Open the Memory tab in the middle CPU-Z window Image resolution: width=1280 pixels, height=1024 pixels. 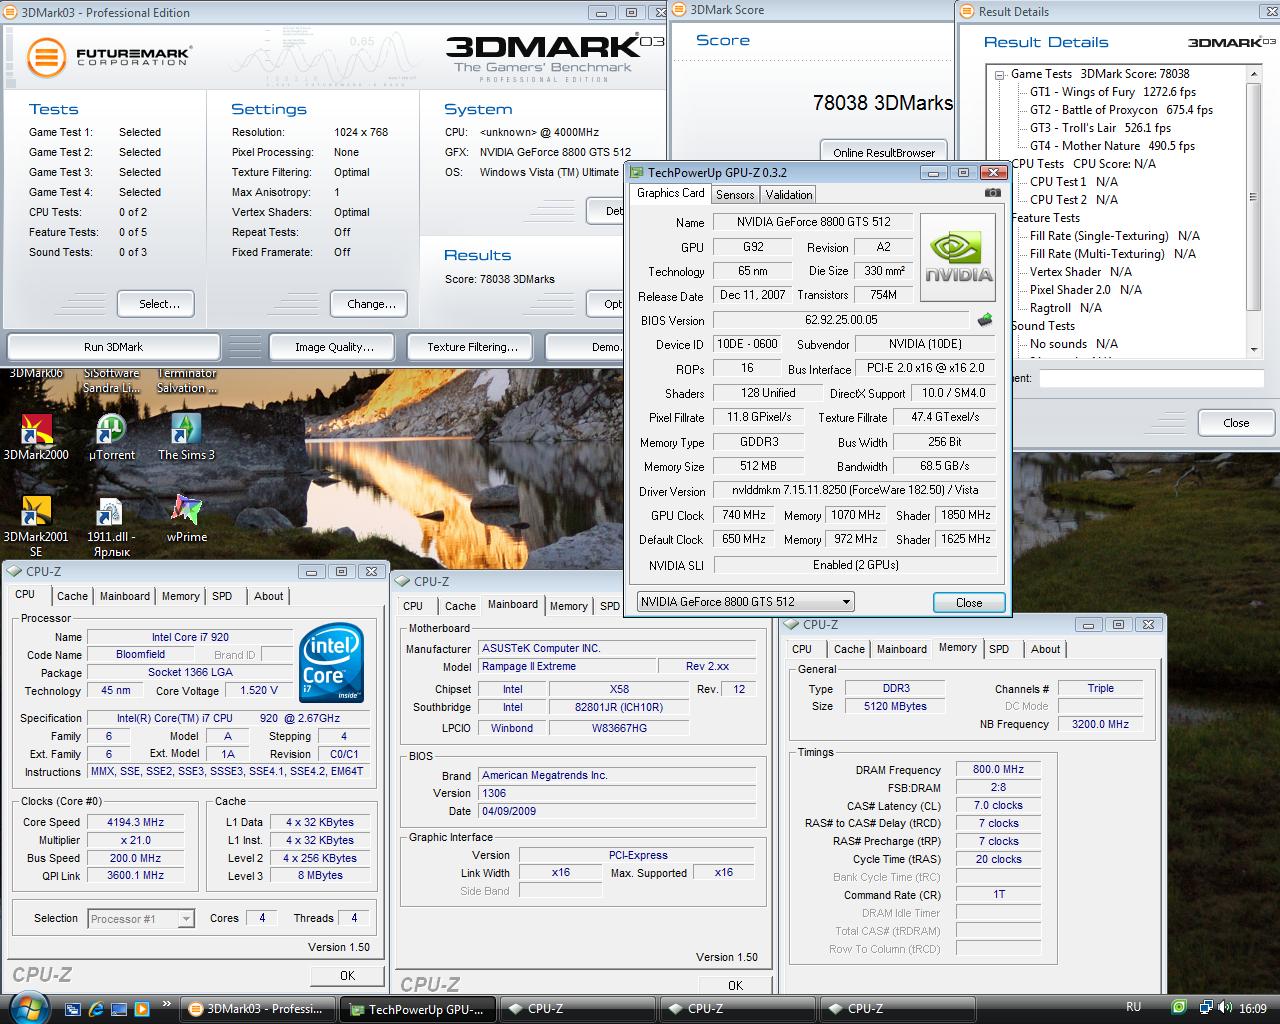click(568, 606)
